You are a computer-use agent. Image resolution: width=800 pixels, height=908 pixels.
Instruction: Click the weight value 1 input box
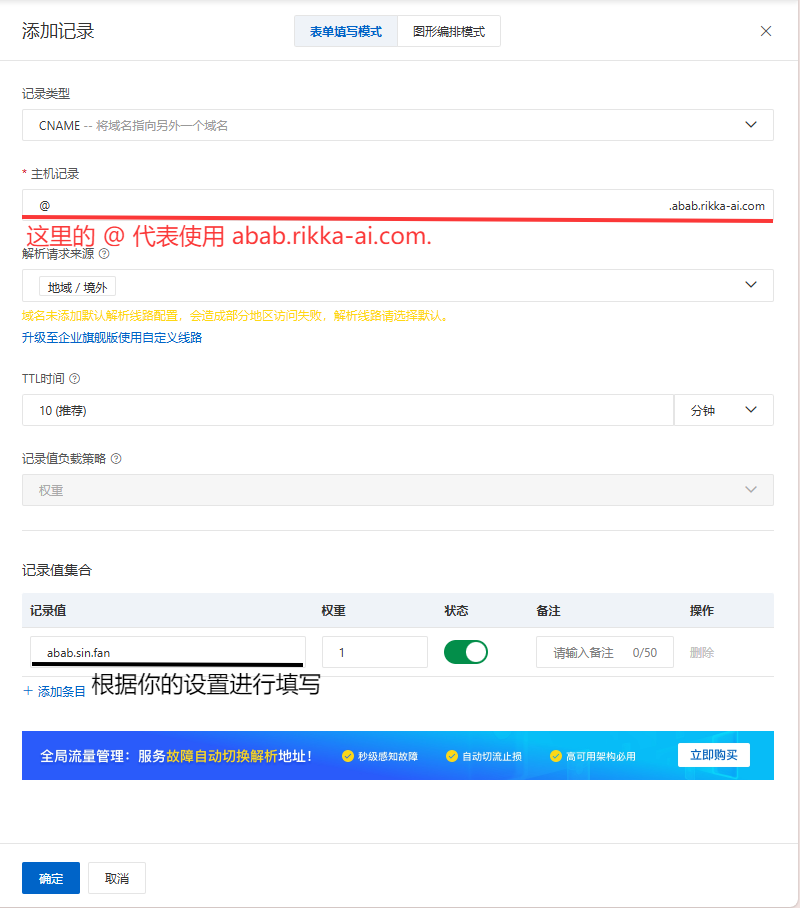pos(374,651)
